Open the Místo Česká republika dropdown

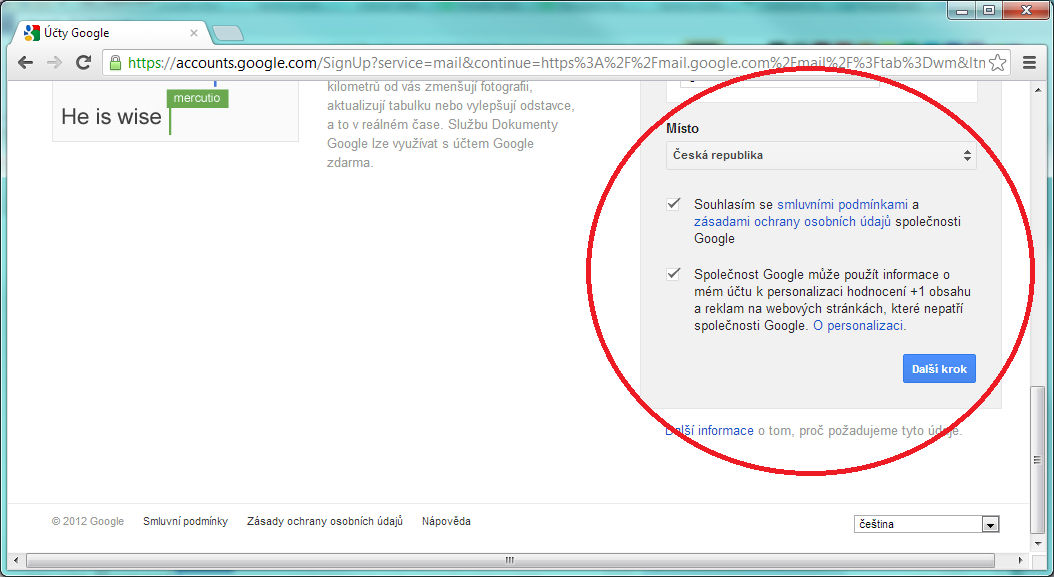[821, 155]
